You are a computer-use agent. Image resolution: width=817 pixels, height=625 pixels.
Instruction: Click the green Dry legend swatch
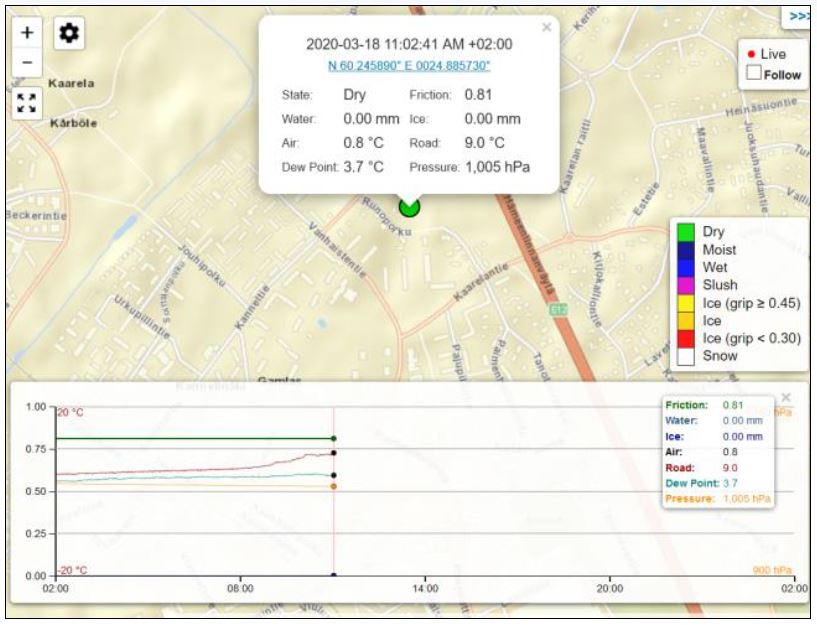click(x=686, y=231)
